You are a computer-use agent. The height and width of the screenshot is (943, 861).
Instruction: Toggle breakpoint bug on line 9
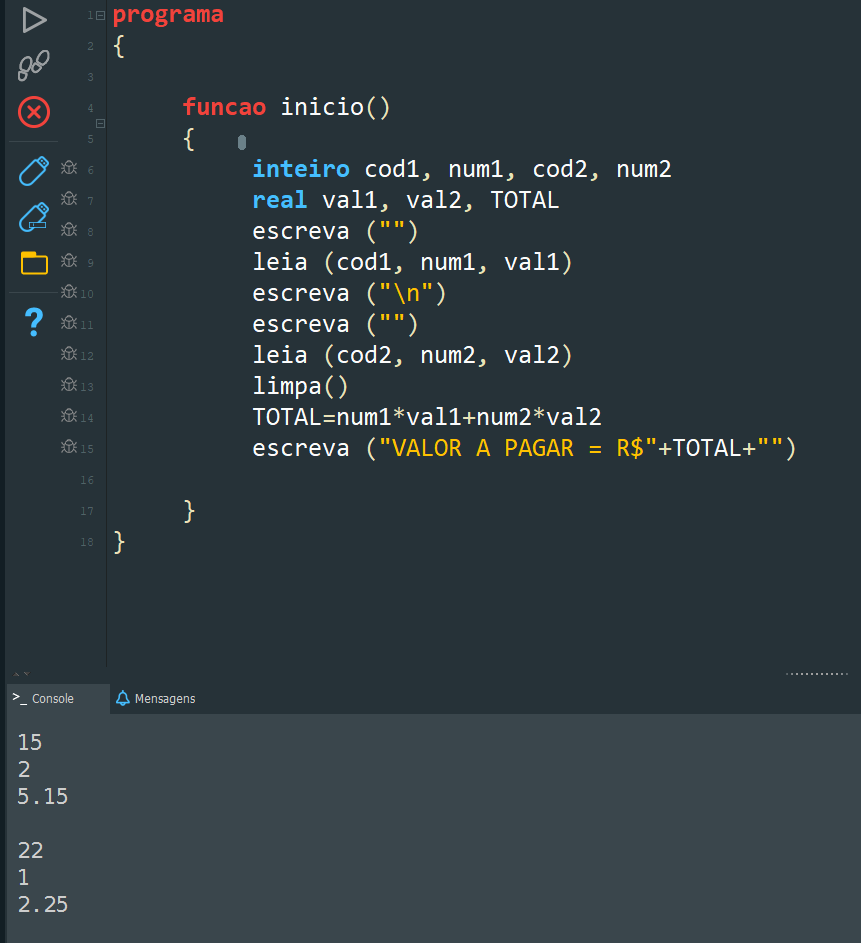[69, 260]
